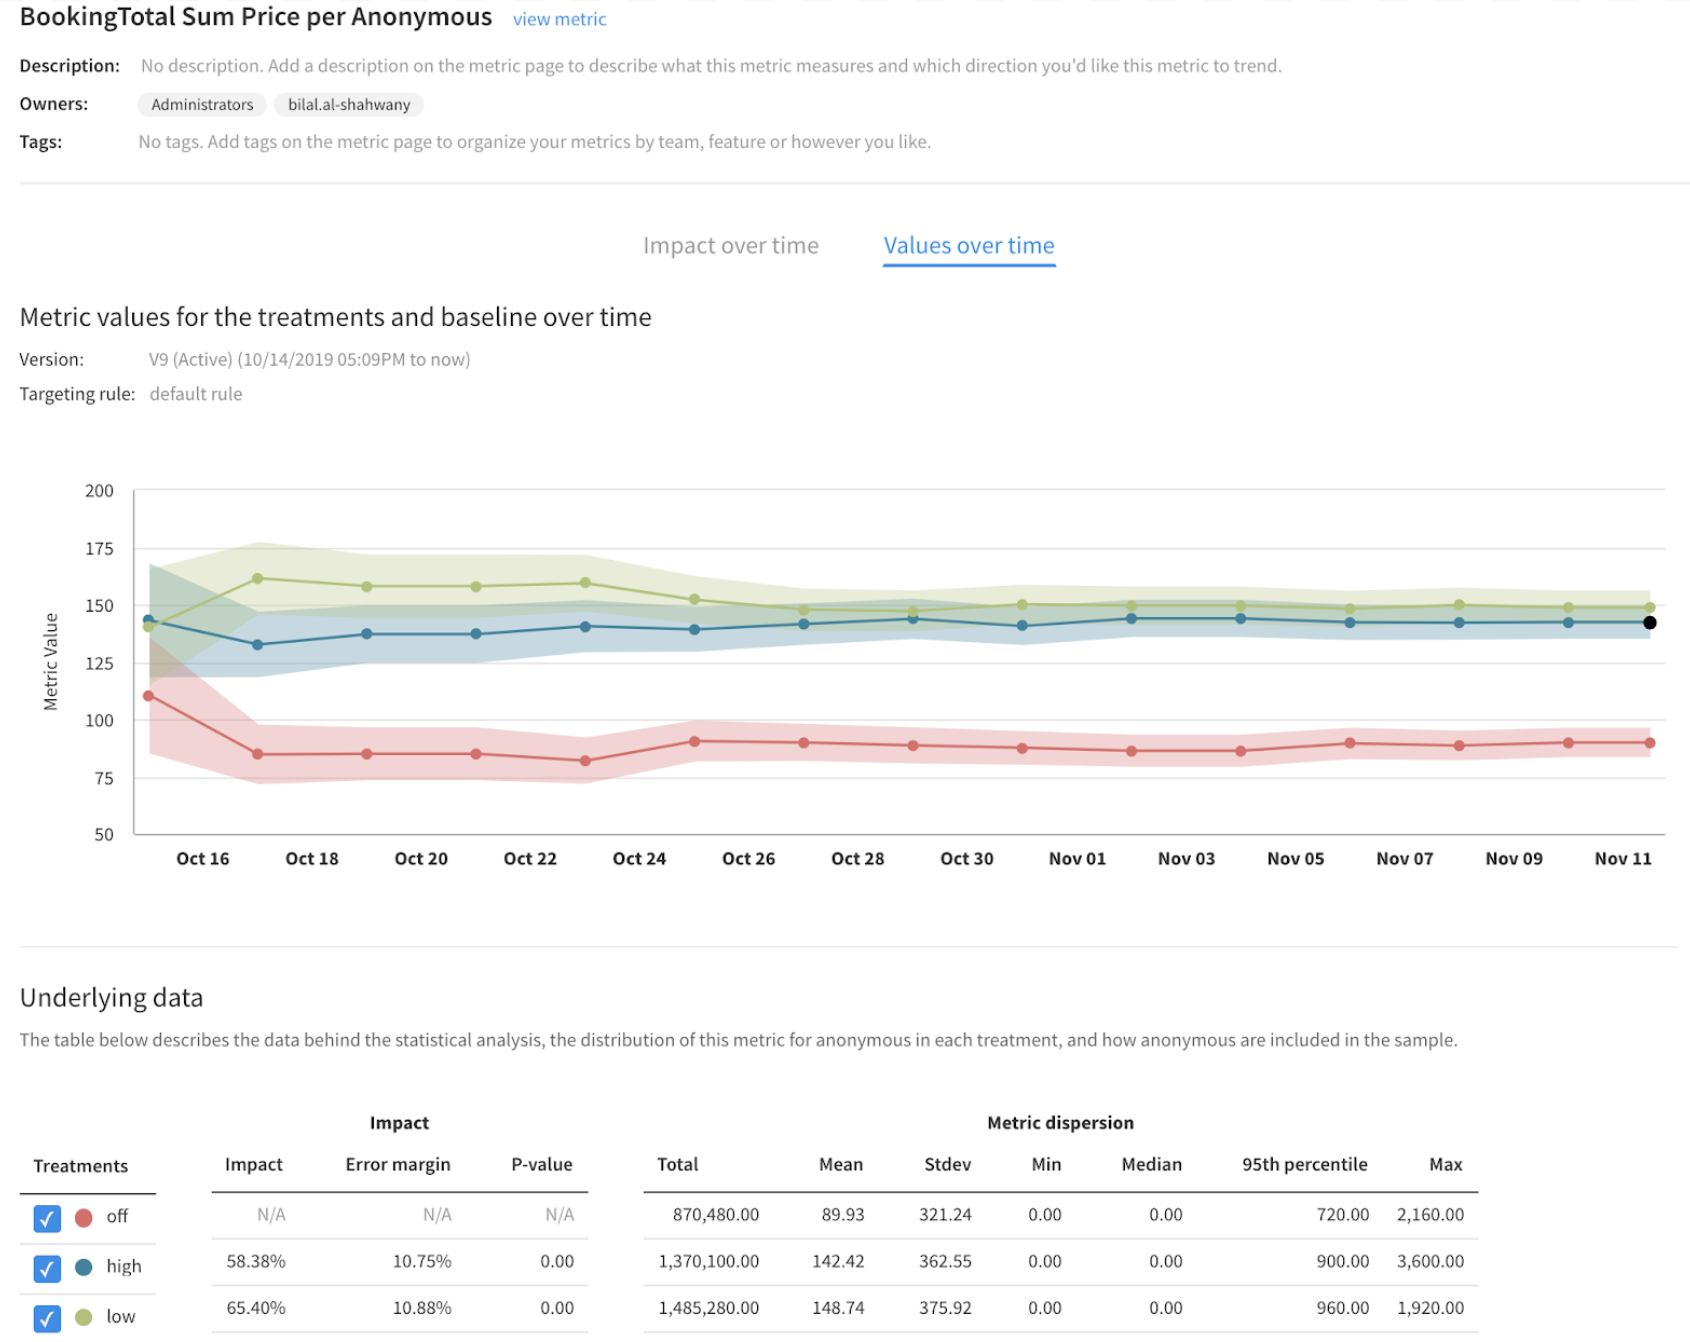1690x1342 pixels.
Task: Click the P-value column header
Action: click(541, 1165)
